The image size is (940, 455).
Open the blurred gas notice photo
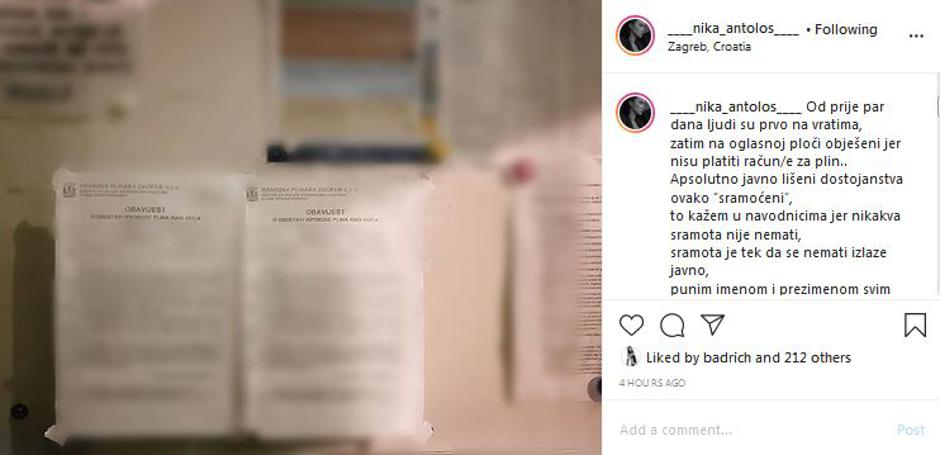300,227
